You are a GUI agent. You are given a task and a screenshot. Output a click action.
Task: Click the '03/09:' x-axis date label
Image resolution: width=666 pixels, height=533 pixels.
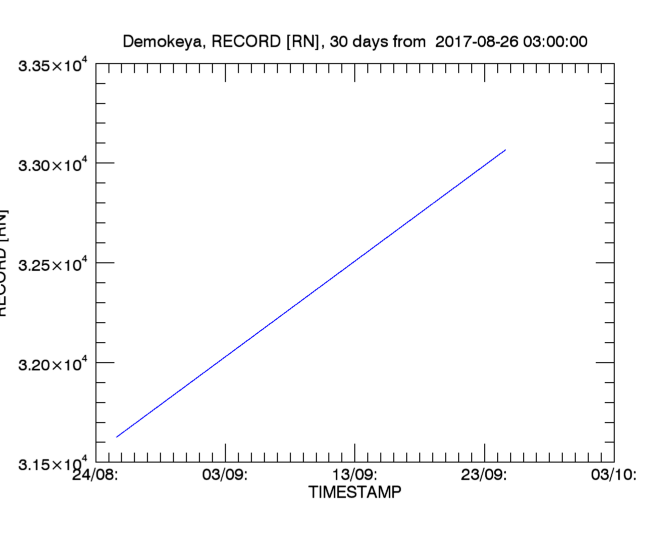click(x=226, y=476)
